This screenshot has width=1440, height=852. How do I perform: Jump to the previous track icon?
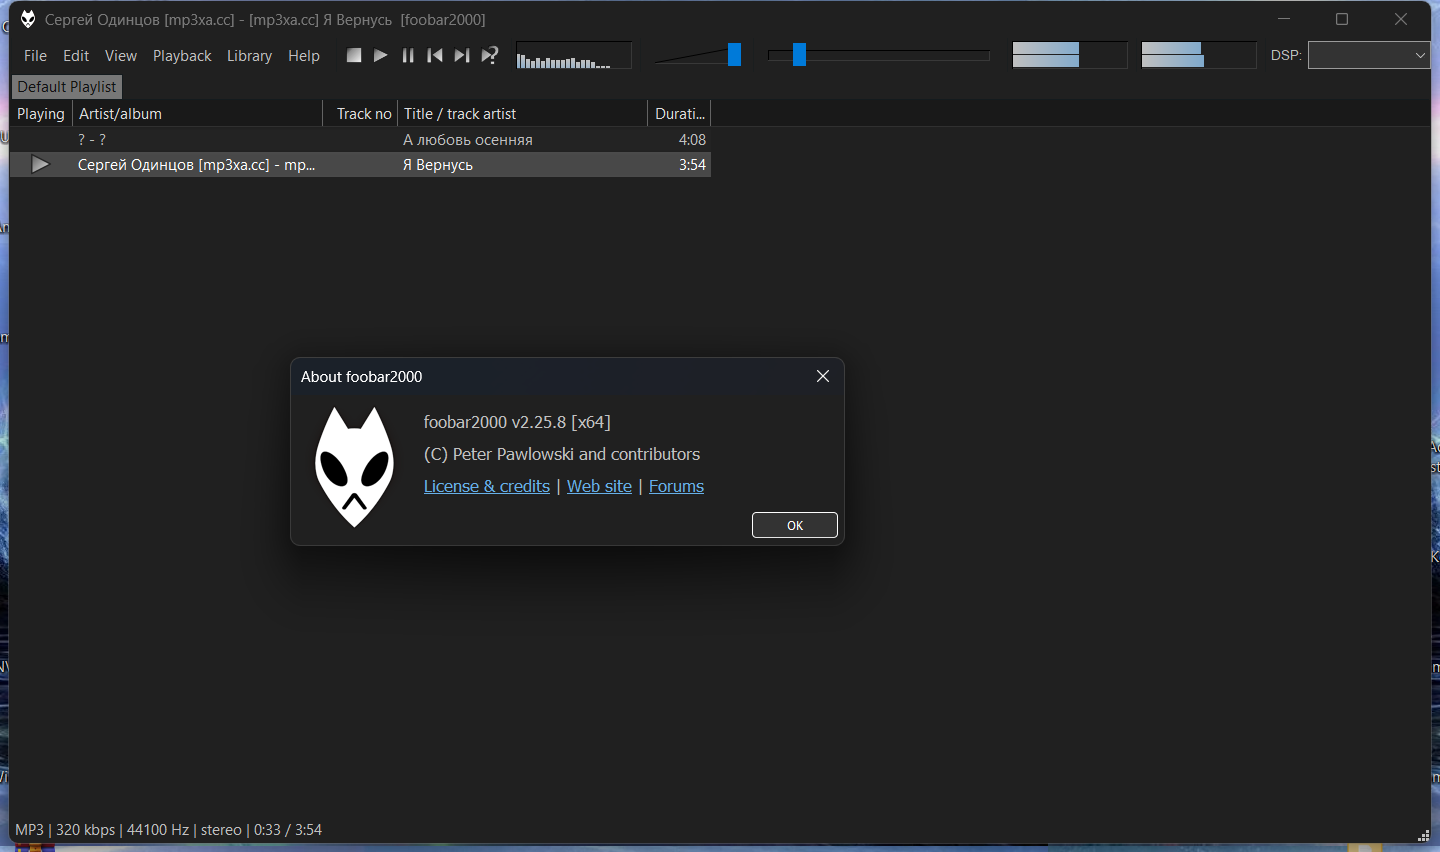click(435, 55)
